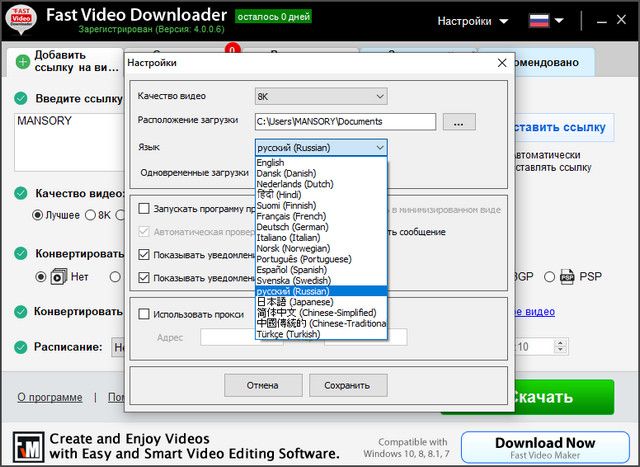
Task: Click the 'е видео' blue link
Action: (x=535, y=312)
